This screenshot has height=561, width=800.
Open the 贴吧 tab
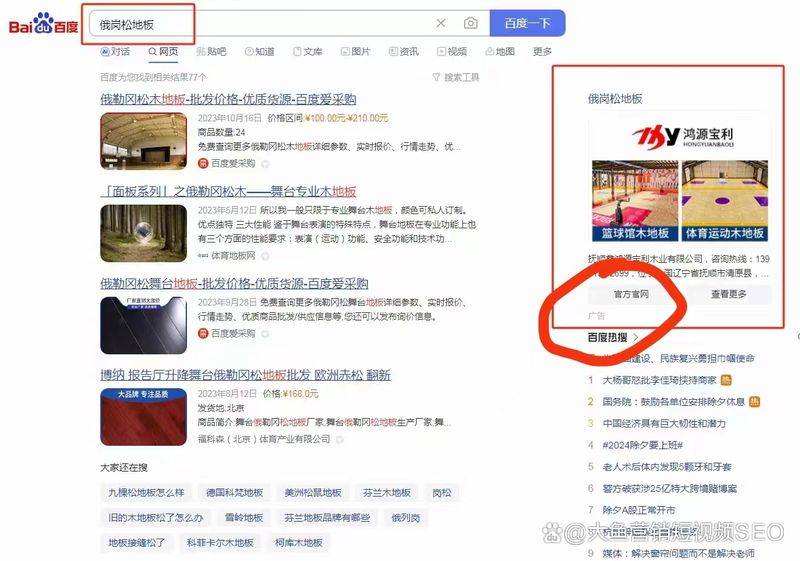[x=211, y=52]
